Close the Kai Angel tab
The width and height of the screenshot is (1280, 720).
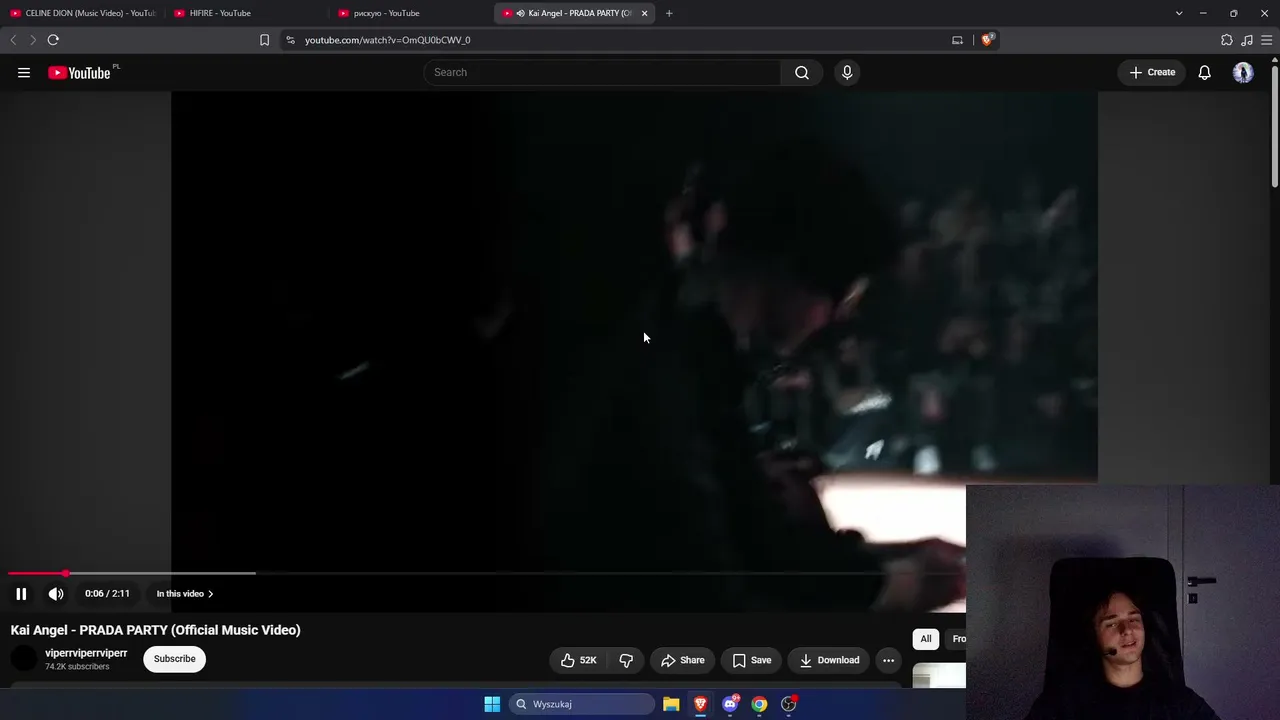coord(644,13)
